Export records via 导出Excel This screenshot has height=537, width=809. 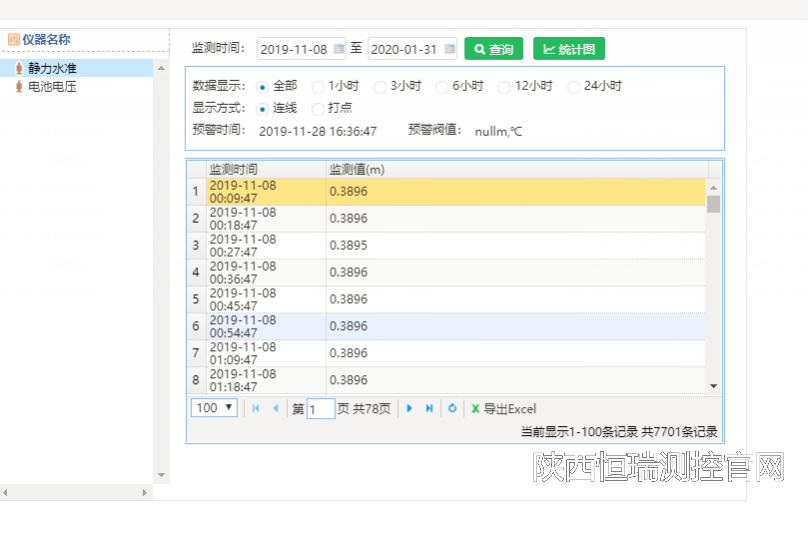point(504,408)
